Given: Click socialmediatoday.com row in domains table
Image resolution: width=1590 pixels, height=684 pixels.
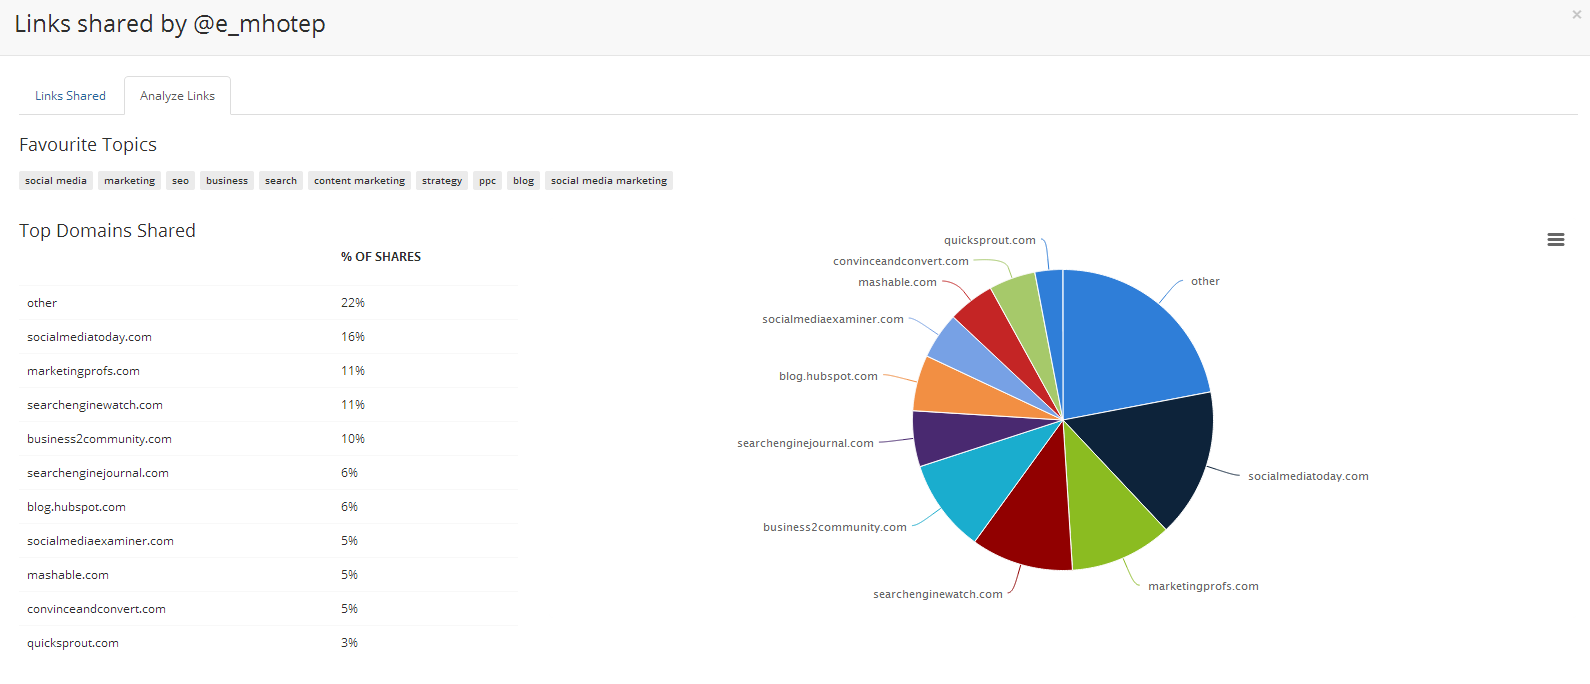Looking at the screenshot, I should pyautogui.click(x=89, y=337).
